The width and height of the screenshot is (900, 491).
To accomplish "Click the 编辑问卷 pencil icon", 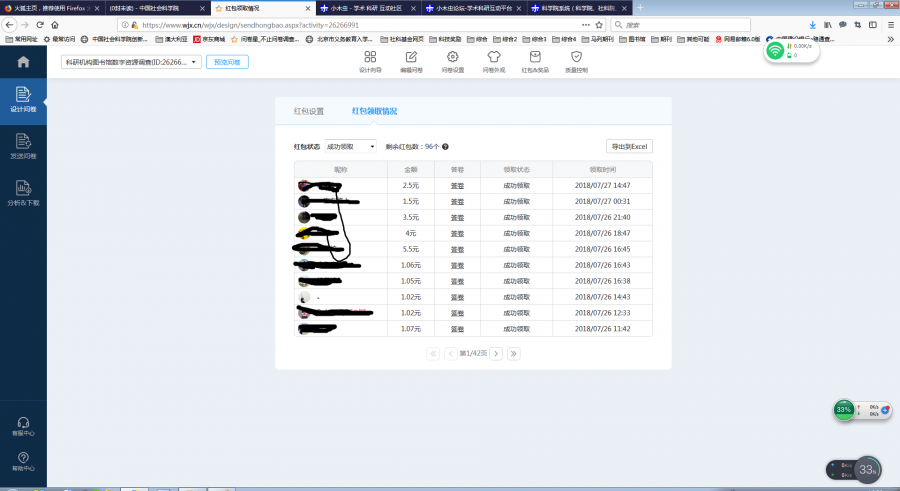I will click(x=411, y=62).
